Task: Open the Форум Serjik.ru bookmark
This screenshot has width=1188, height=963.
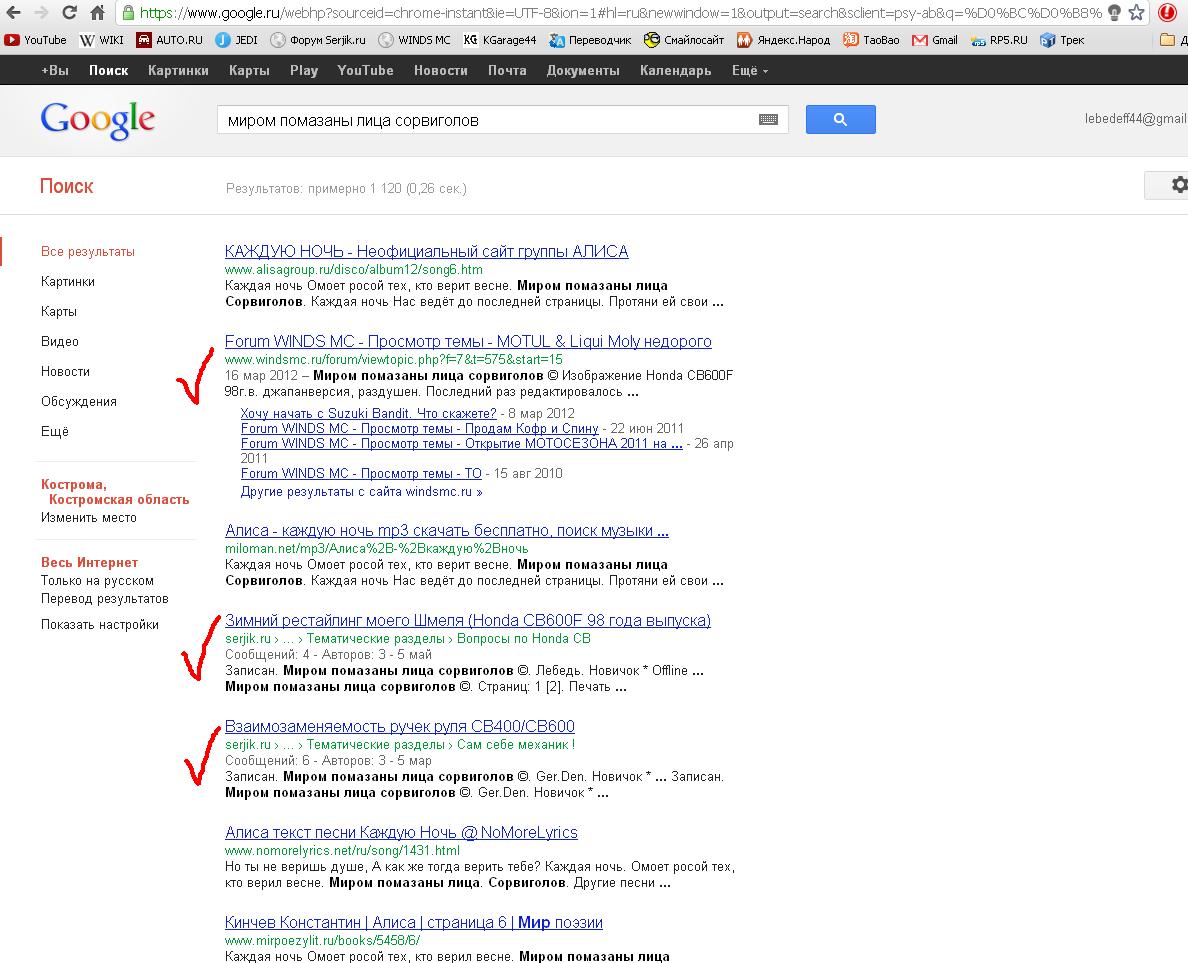Action: (318, 40)
